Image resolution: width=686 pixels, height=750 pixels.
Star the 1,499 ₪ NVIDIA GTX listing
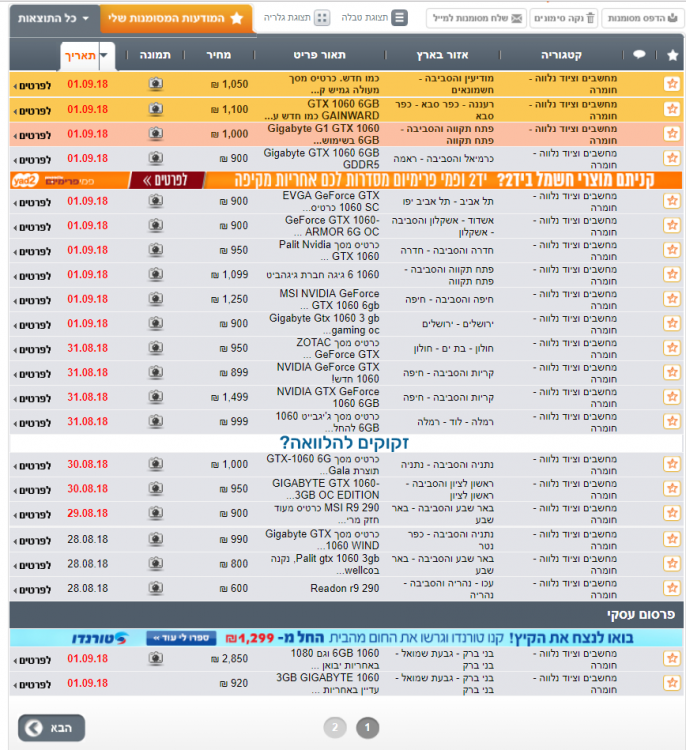pyautogui.click(x=672, y=397)
